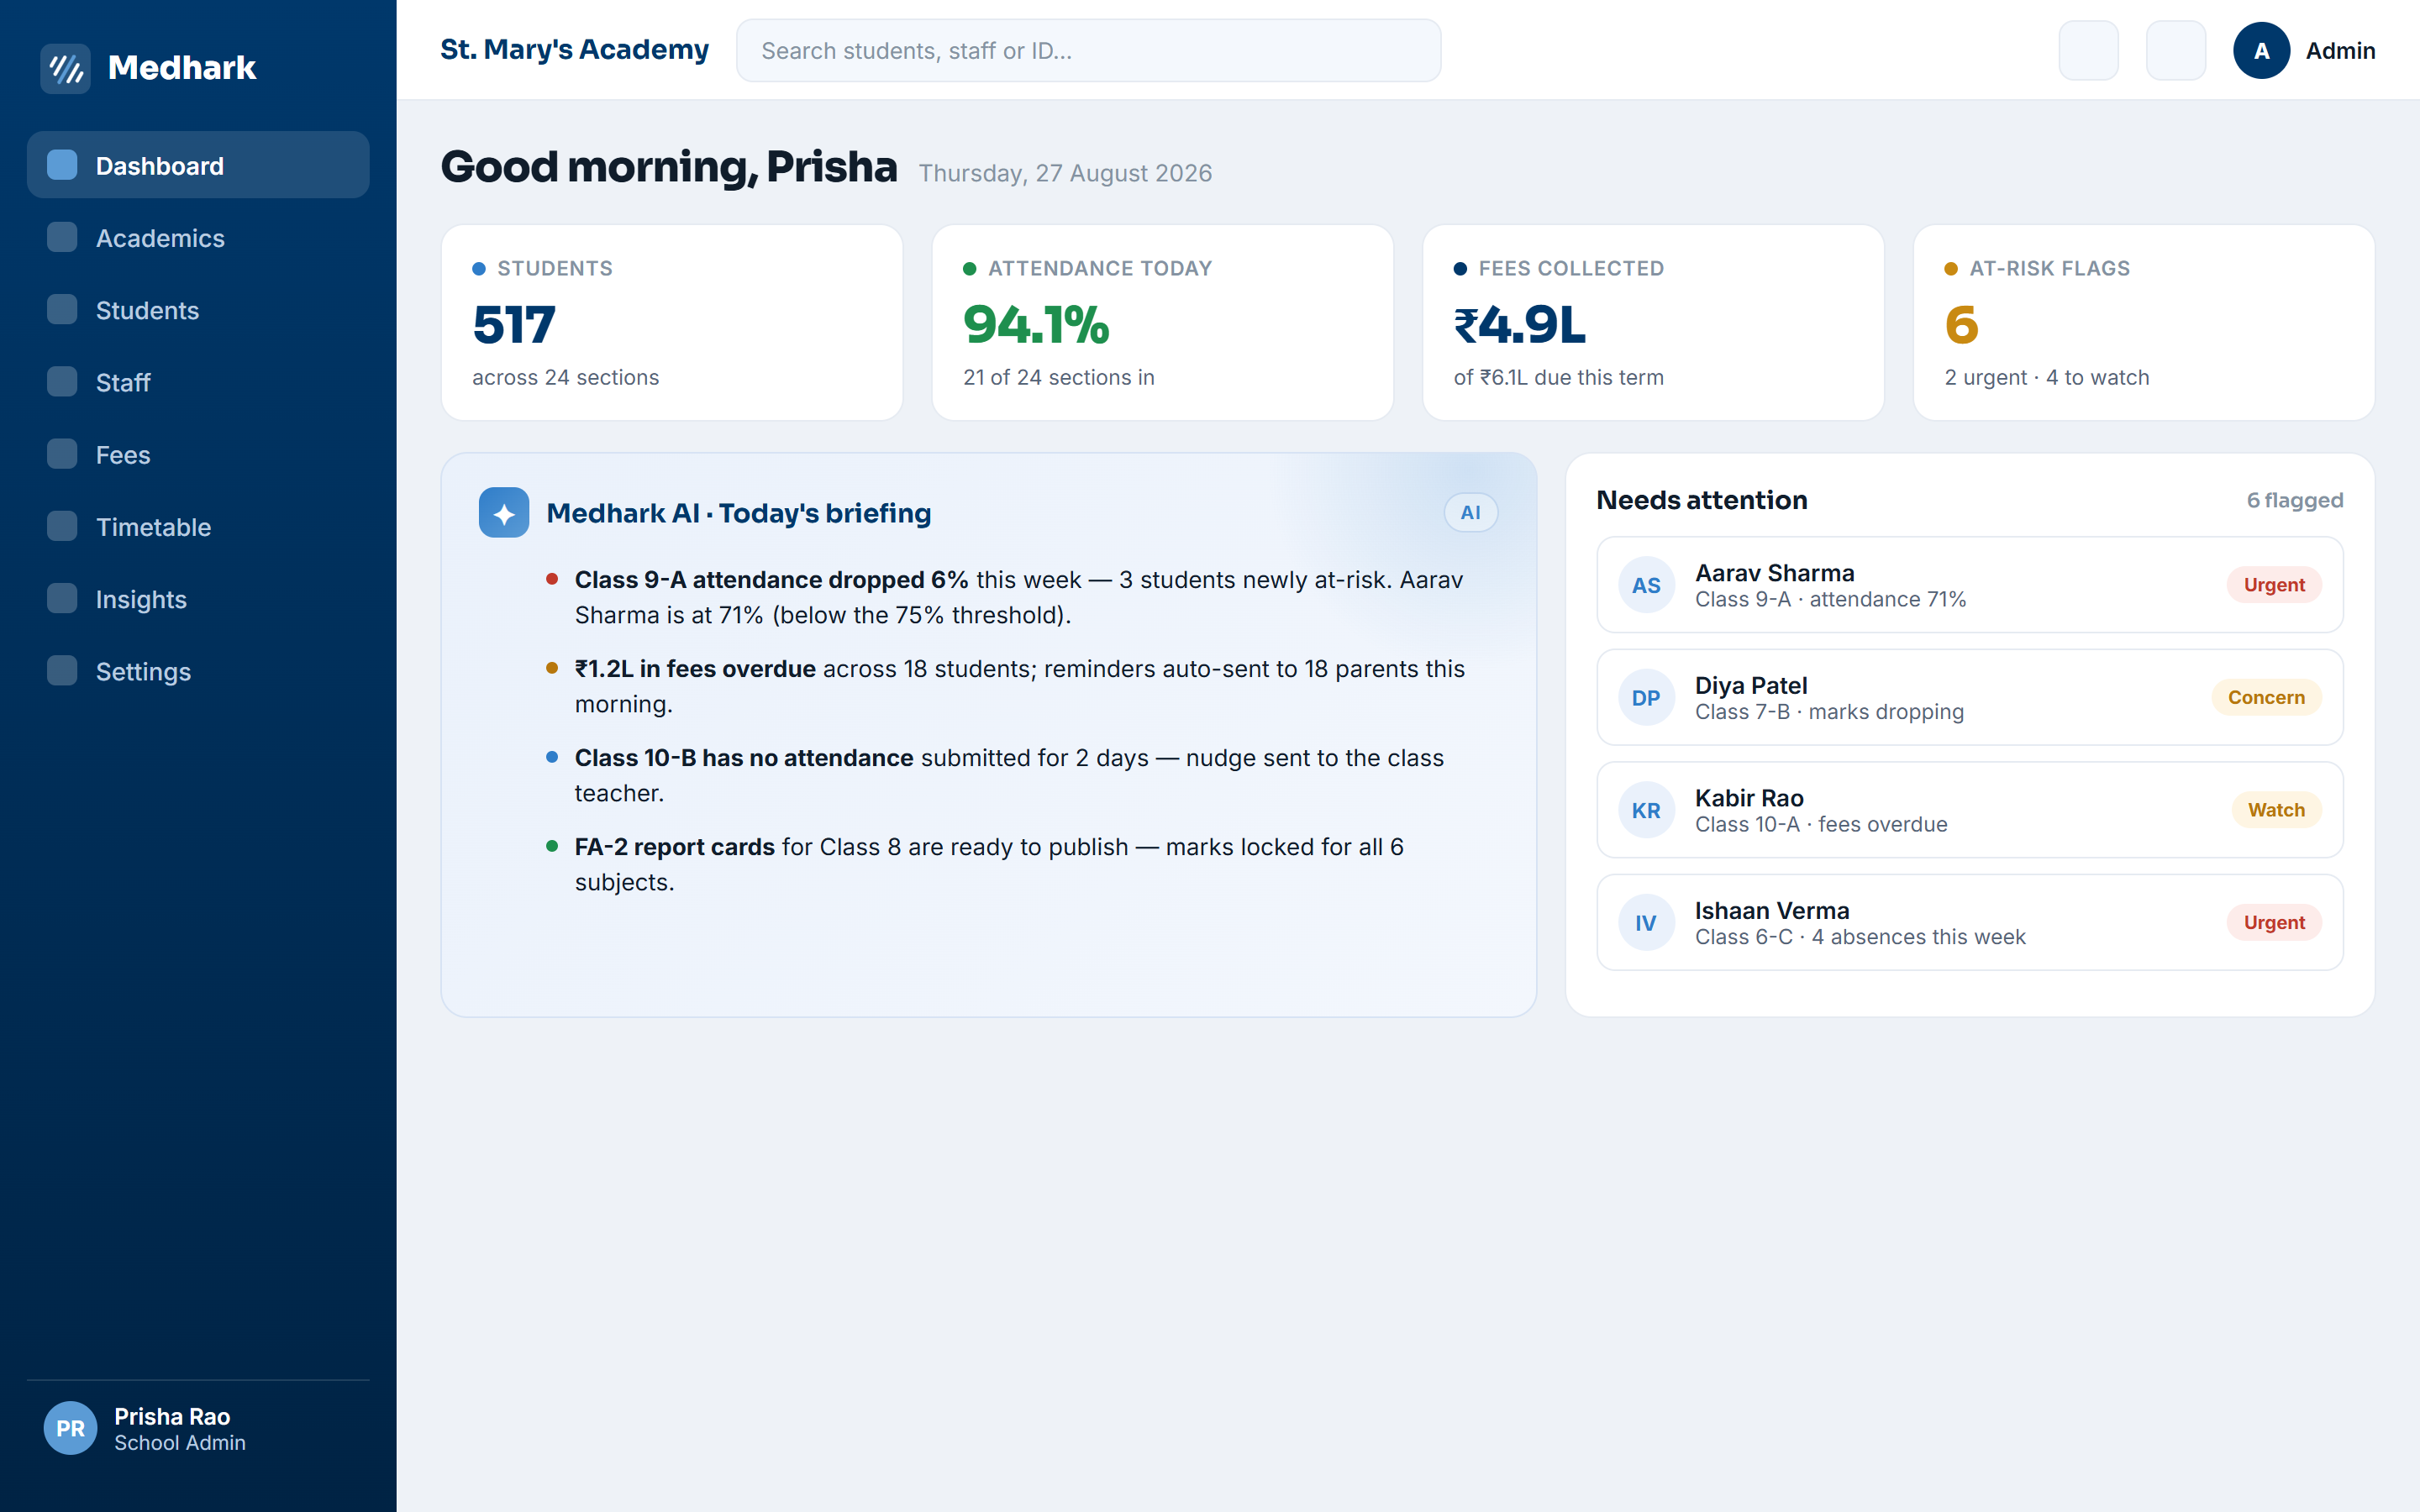The width and height of the screenshot is (2420, 1512).
Task: Click the Watch tag on Kabir Rao
Action: pos(2276,810)
